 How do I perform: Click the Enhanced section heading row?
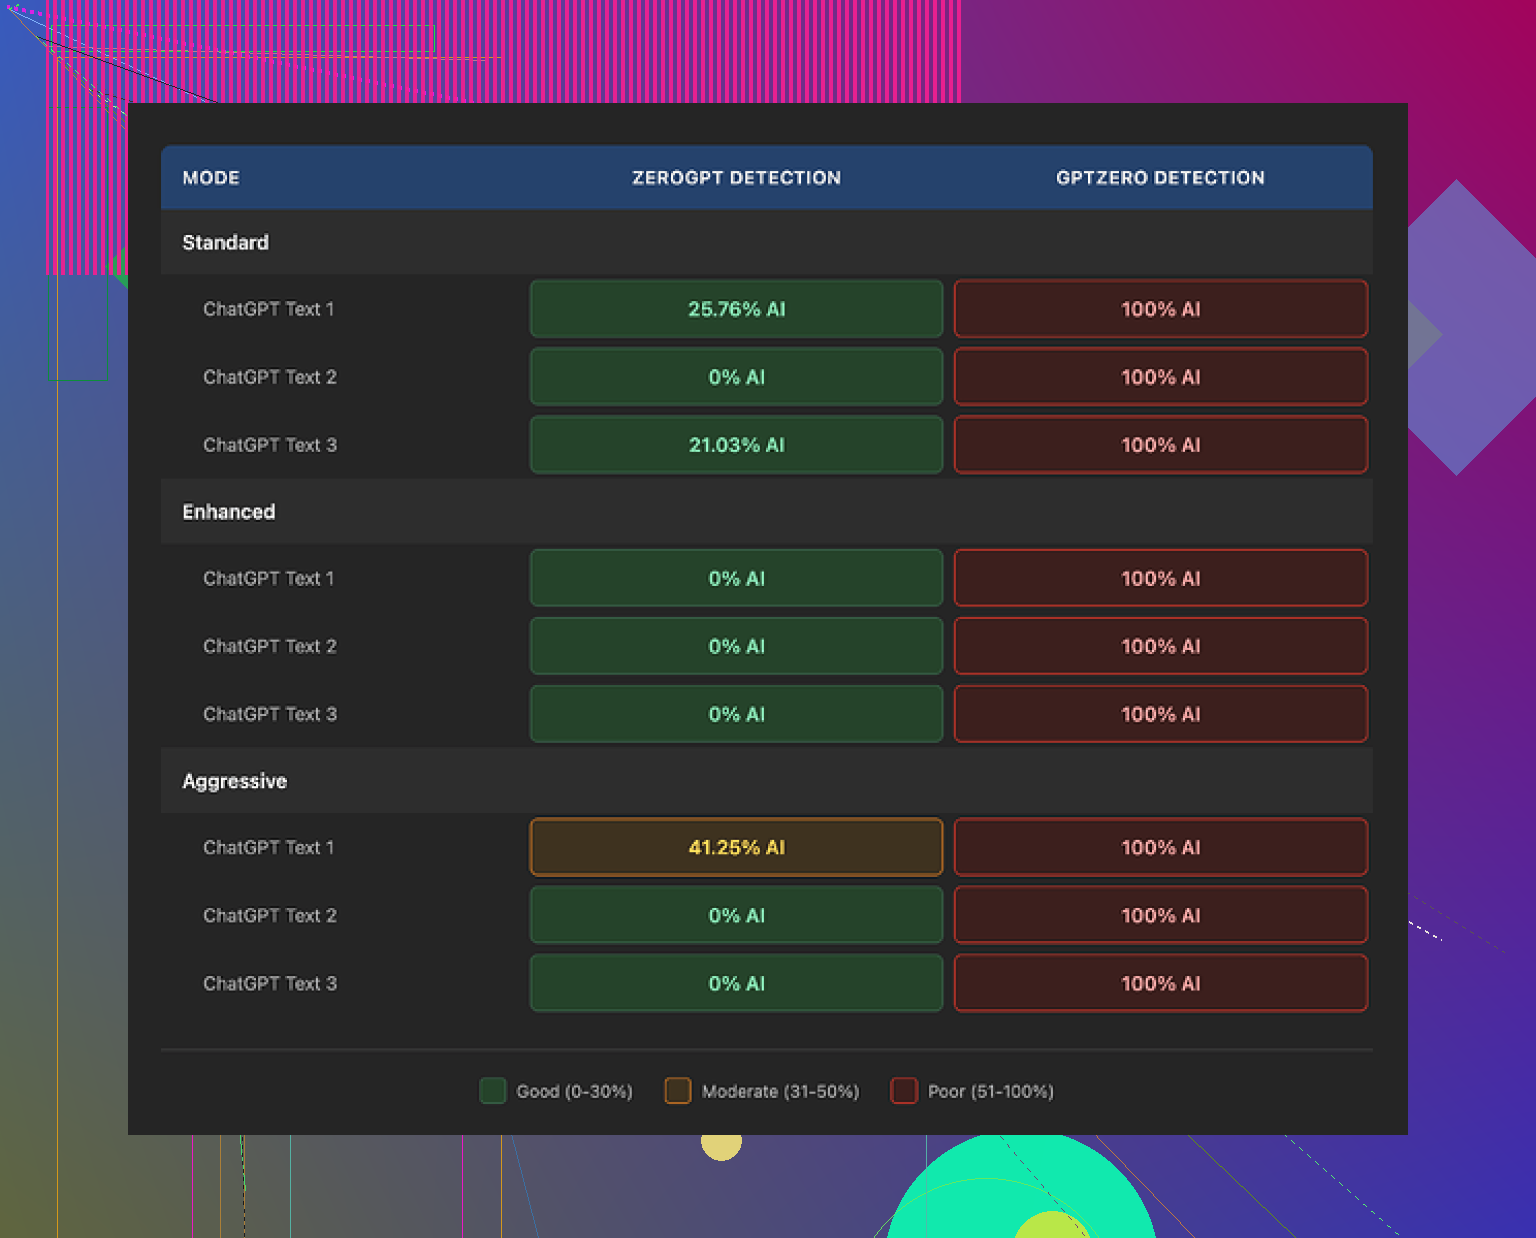tap(229, 512)
